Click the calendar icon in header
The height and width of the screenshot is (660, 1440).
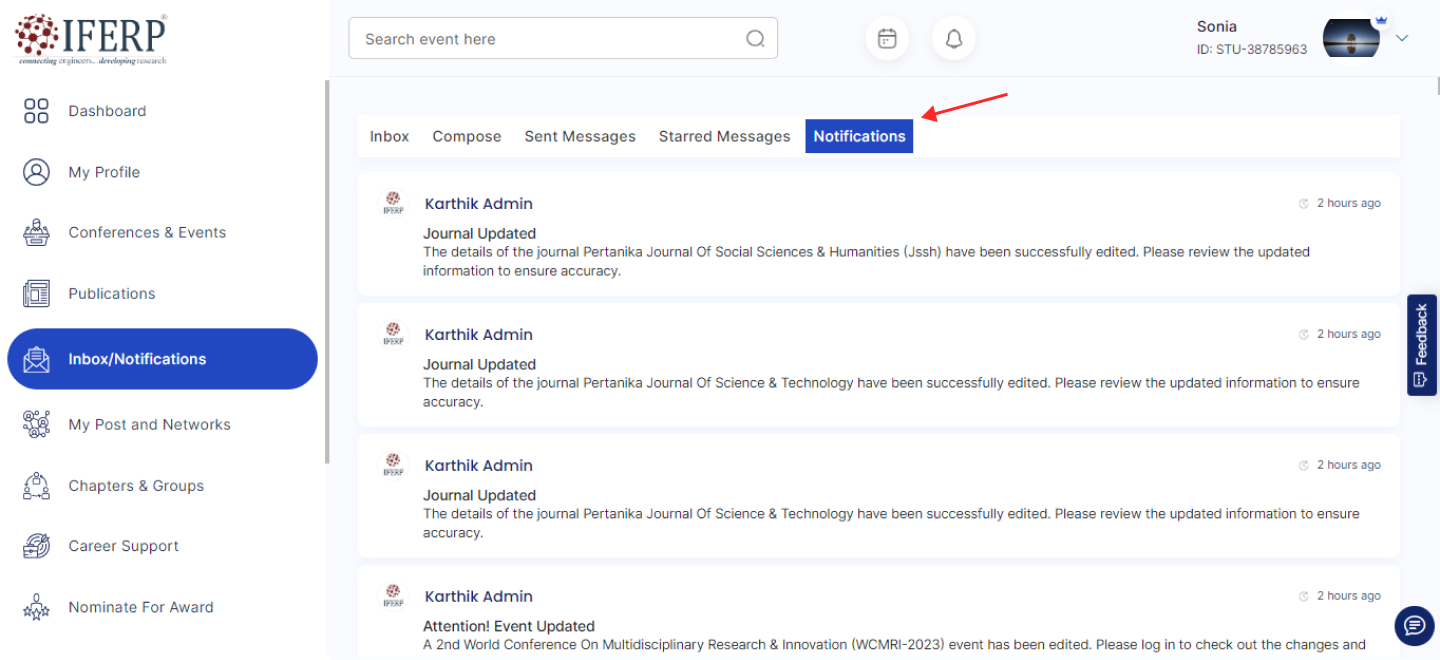coord(887,39)
